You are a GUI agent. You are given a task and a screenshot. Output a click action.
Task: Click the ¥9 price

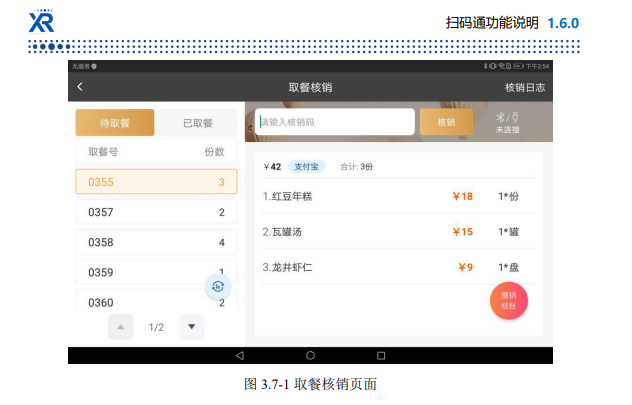click(466, 267)
